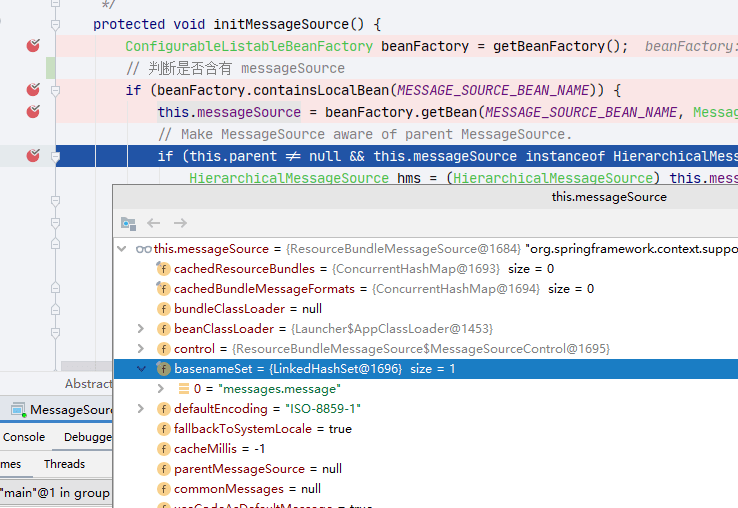Click fold marker on initMessageSource method line
The height and width of the screenshot is (508, 738).
[55, 24]
